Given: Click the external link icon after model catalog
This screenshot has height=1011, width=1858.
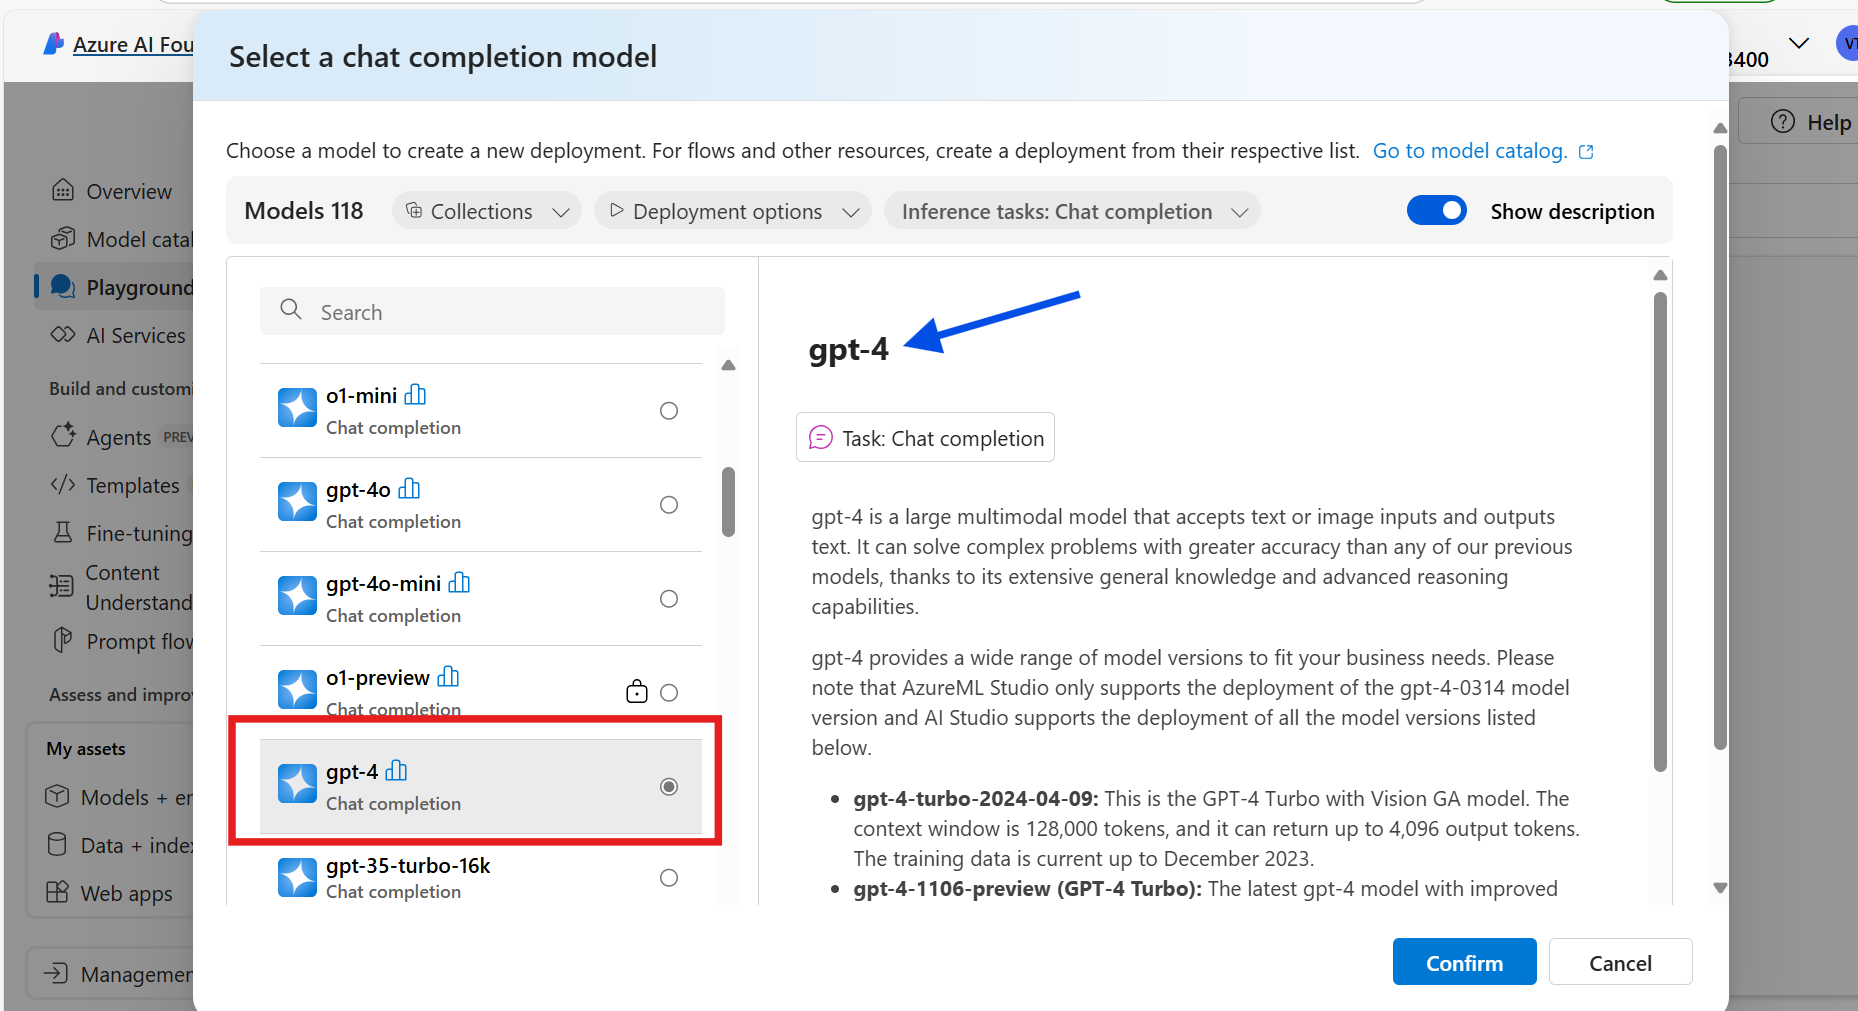Looking at the screenshot, I should [x=1586, y=152].
